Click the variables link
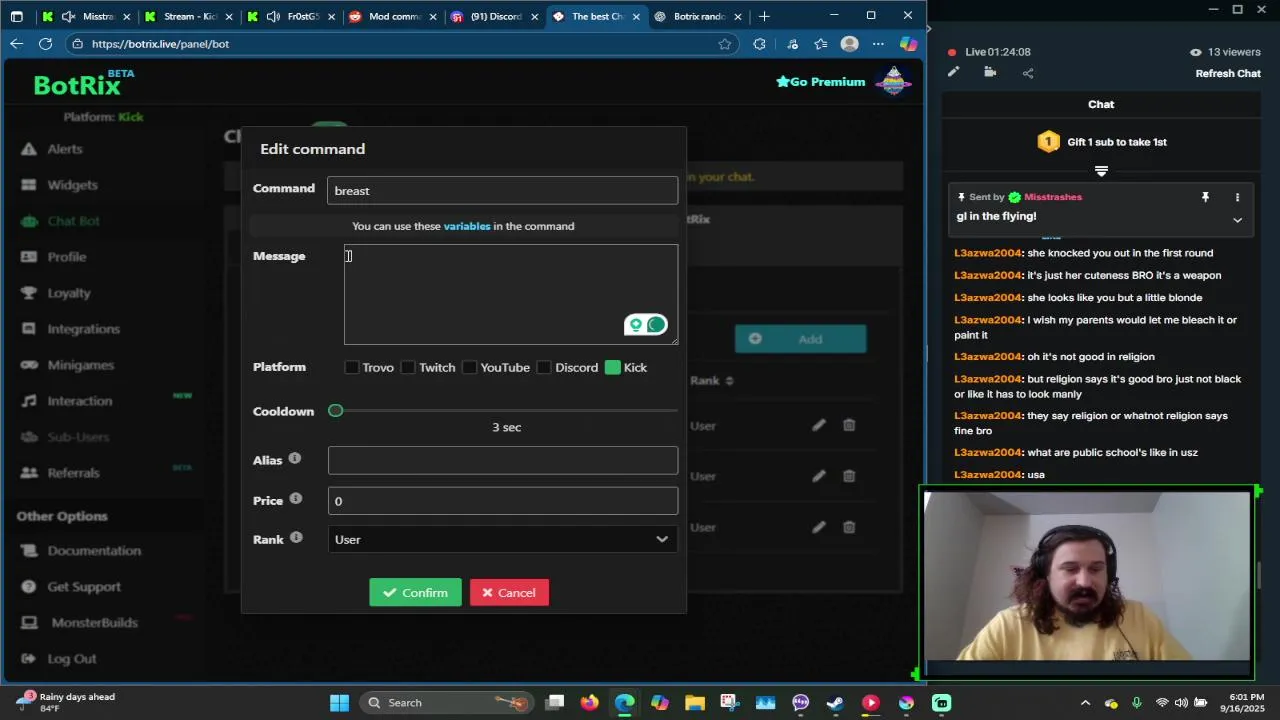Screen dimensions: 1280x720 (x=467, y=226)
